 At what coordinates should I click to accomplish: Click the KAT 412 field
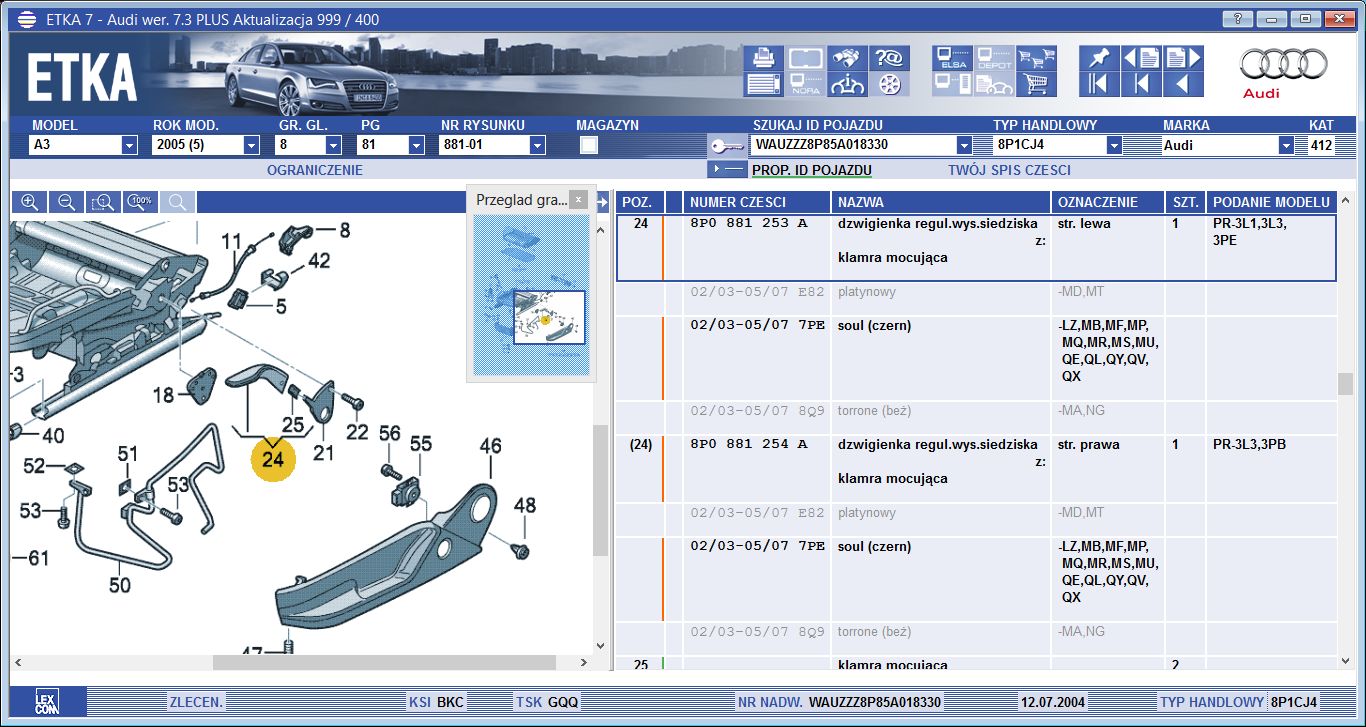pyautogui.click(x=1321, y=145)
